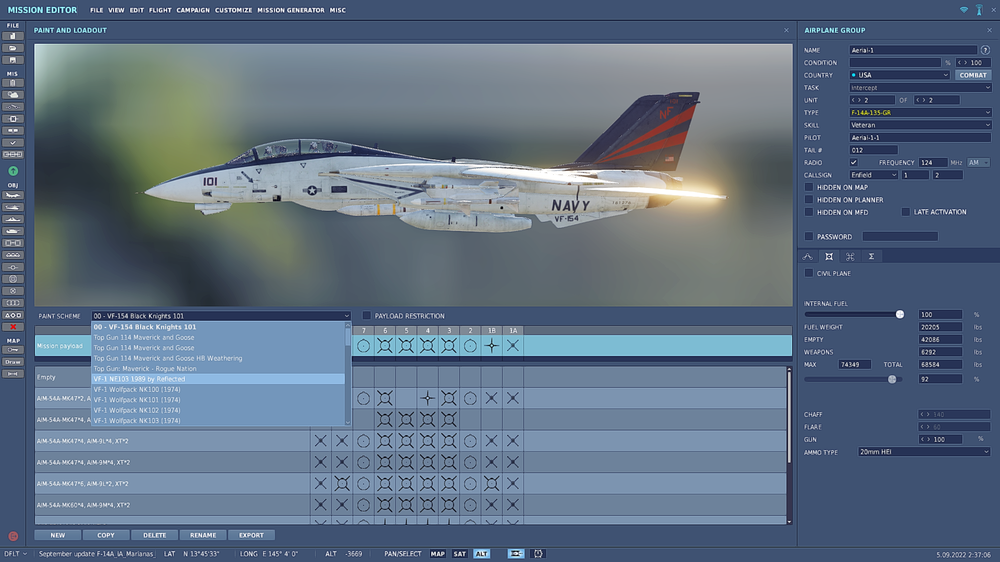The height and width of the screenshot is (562, 1000).
Task: Switch to the Route tab icon
Action: coord(808,256)
